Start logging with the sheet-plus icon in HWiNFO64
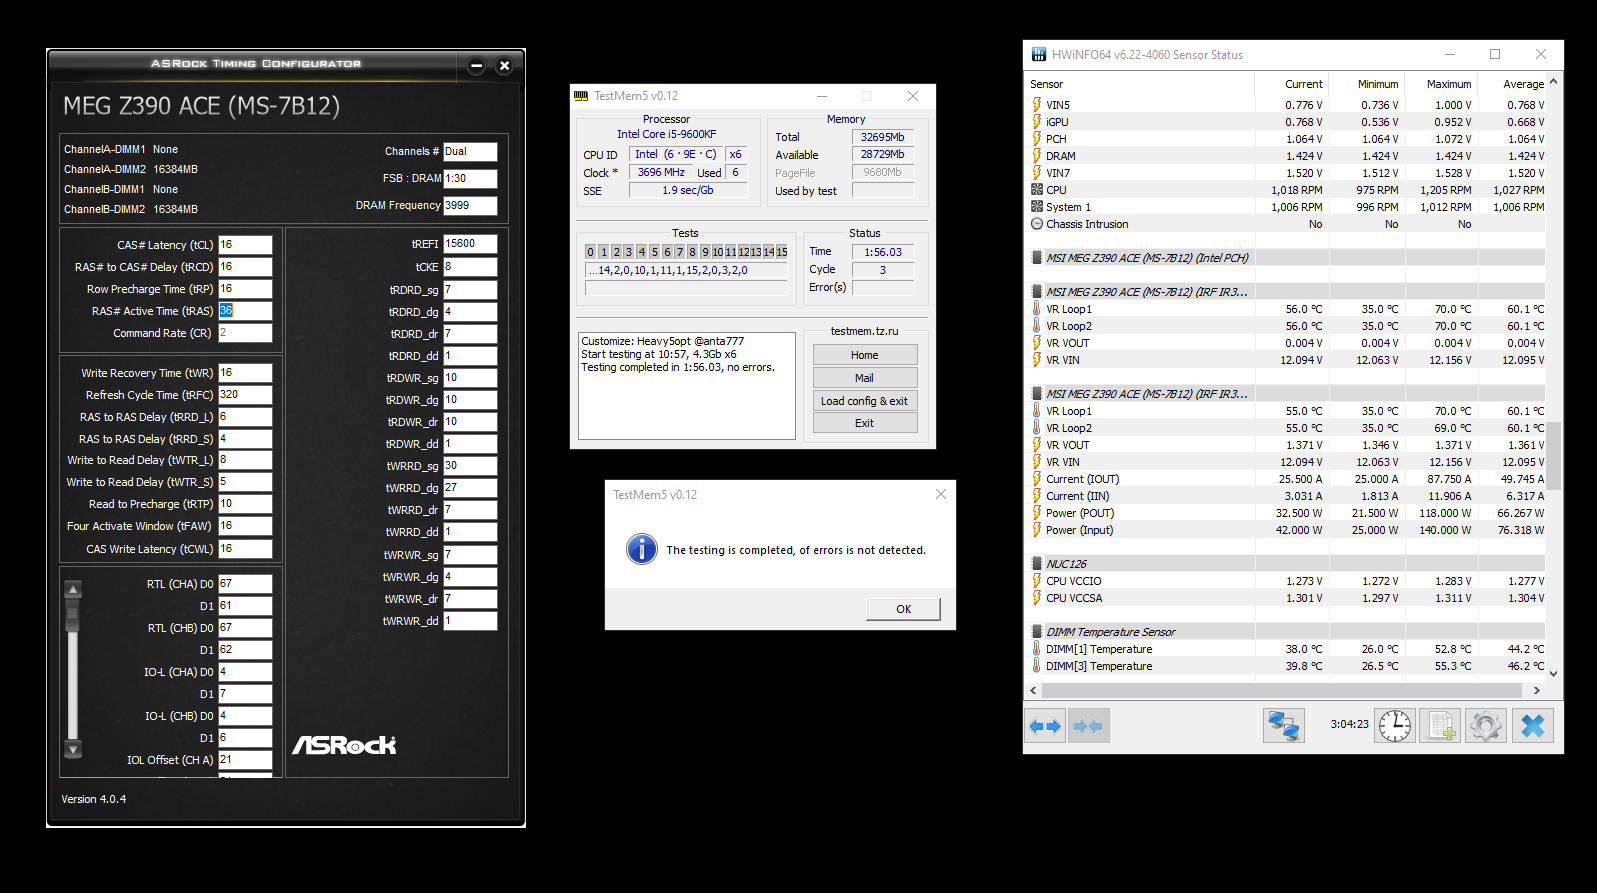 [1440, 726]
